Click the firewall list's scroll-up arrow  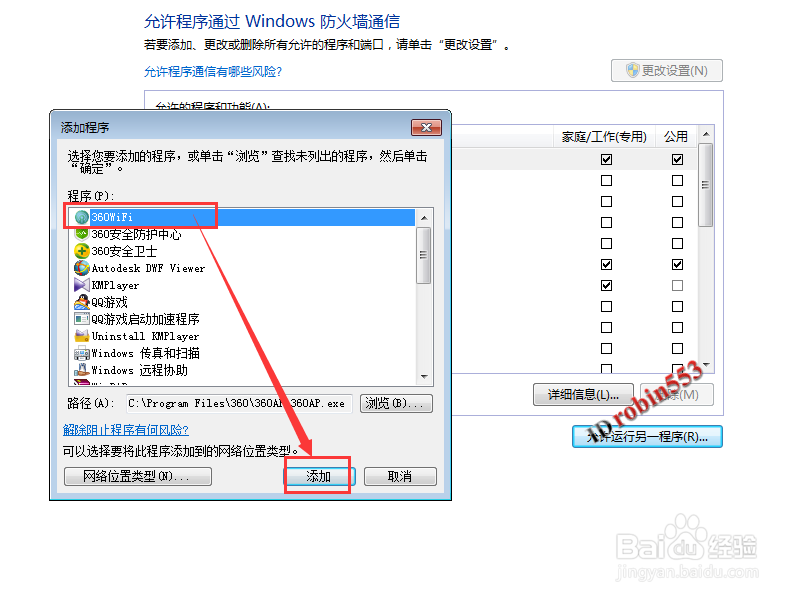(706, 134)
